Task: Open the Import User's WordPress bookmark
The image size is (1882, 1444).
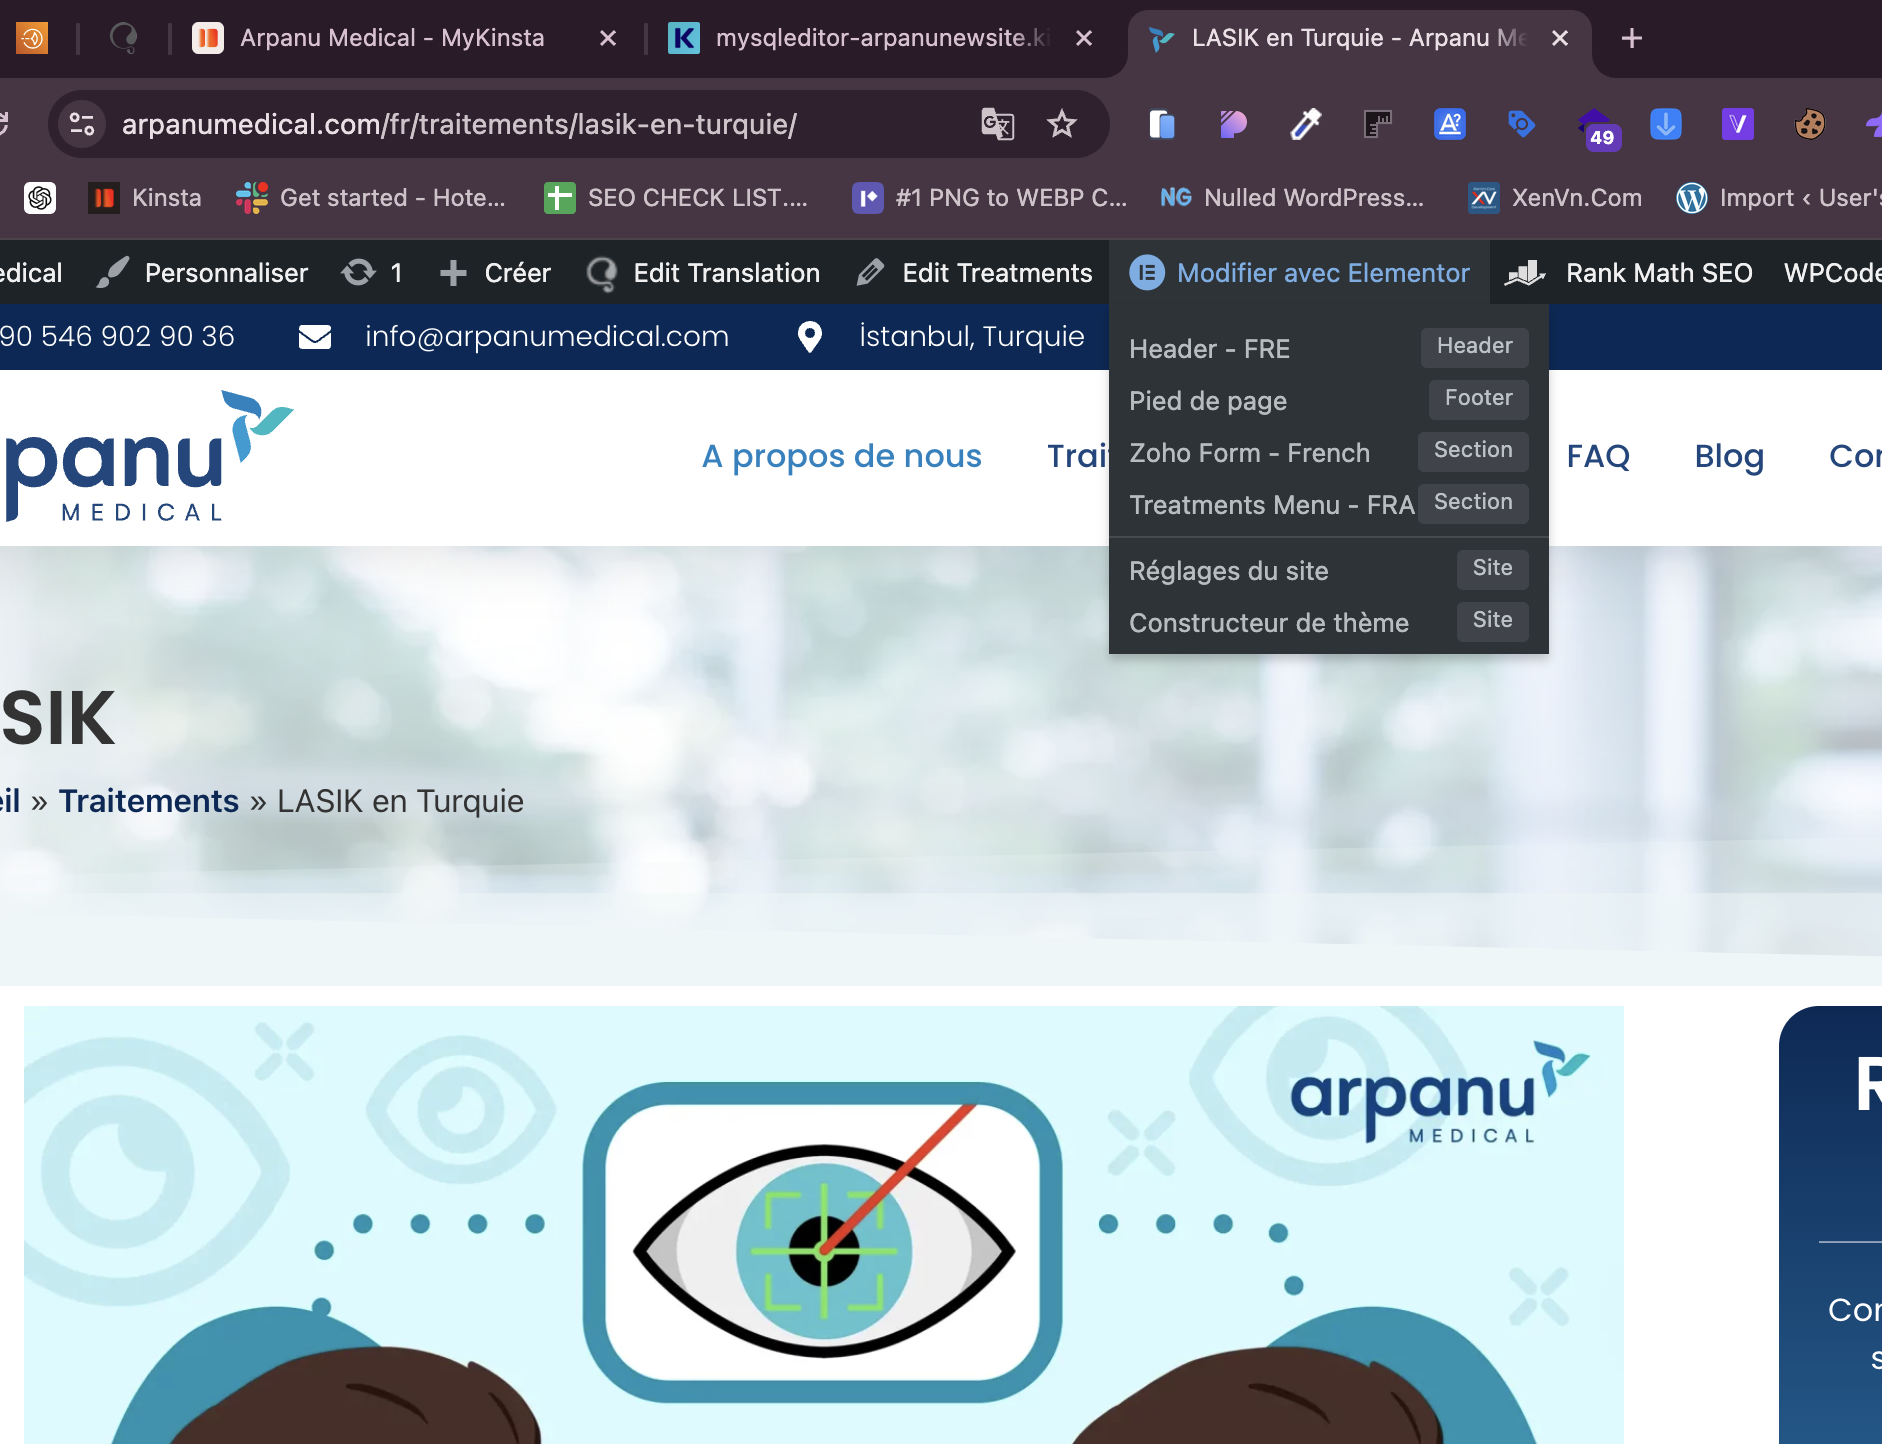Action: 1778,198
